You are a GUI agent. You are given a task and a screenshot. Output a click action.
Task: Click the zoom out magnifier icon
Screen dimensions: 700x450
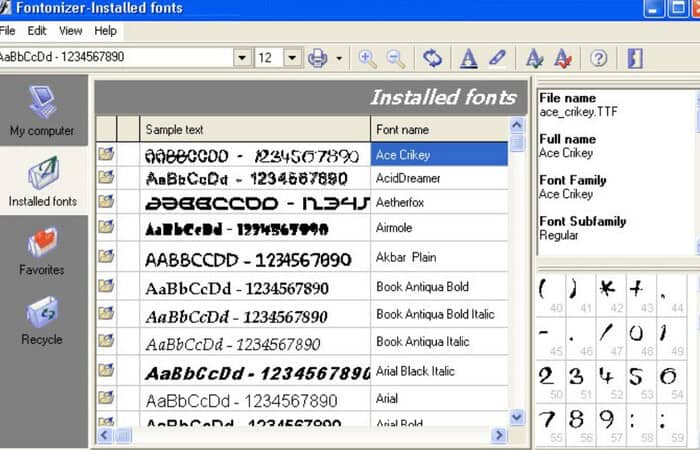(x=396, y=58)
